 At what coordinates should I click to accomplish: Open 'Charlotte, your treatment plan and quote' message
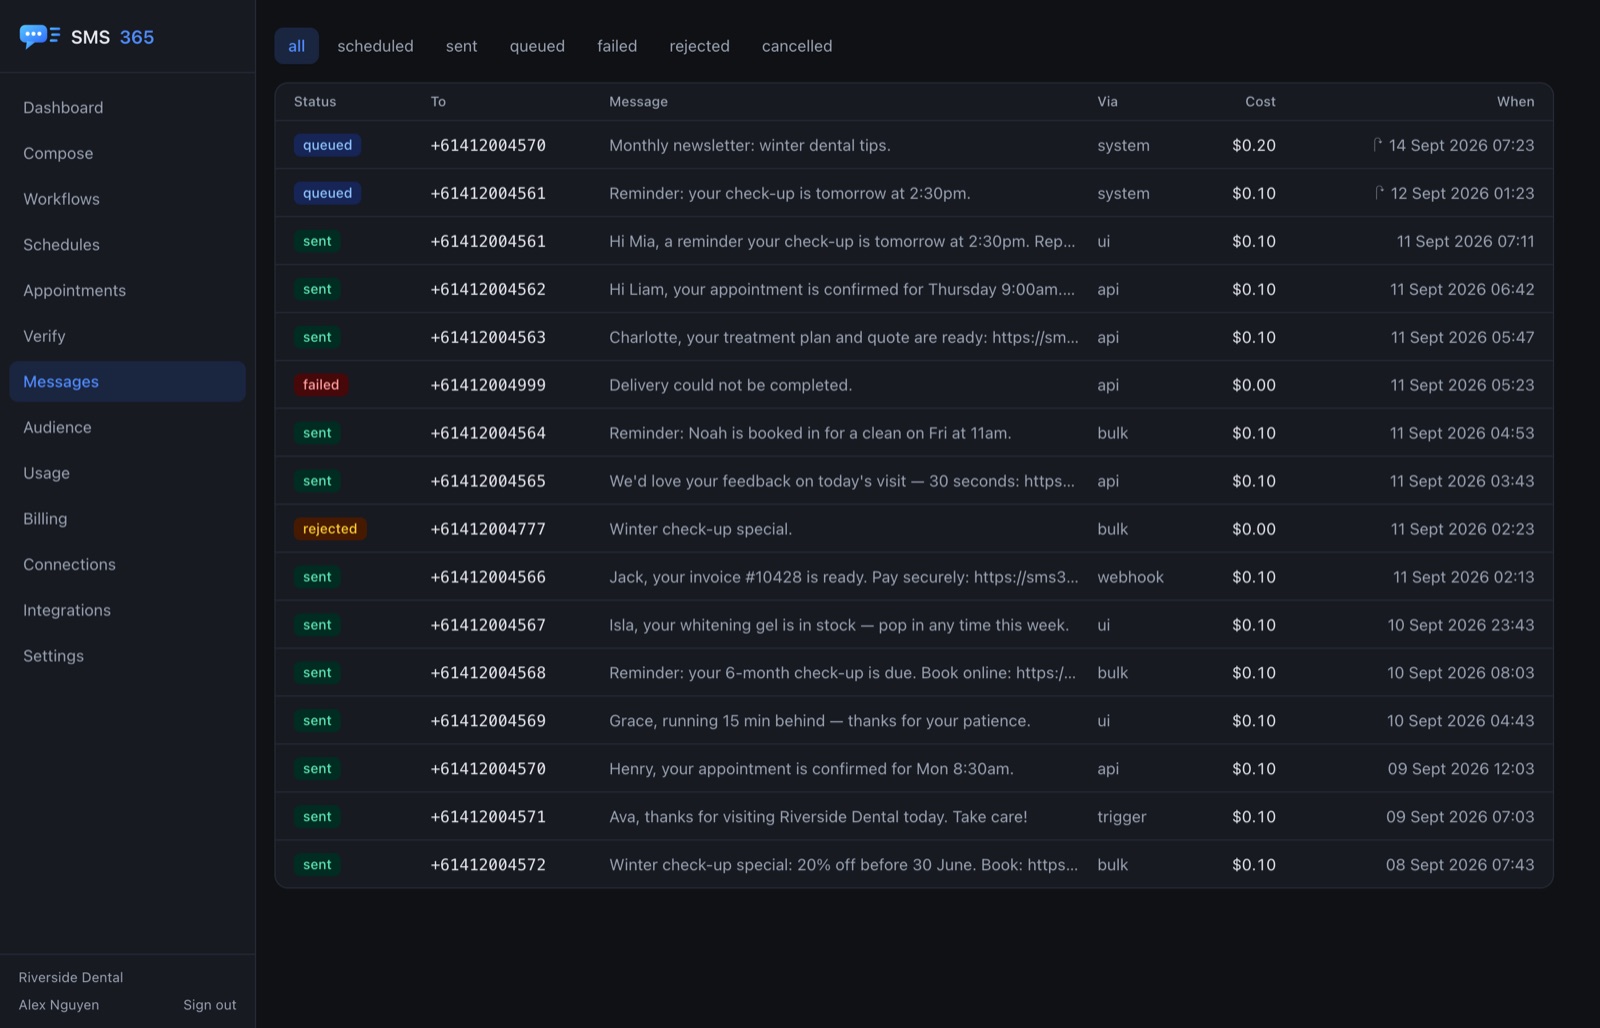point(844,337)
